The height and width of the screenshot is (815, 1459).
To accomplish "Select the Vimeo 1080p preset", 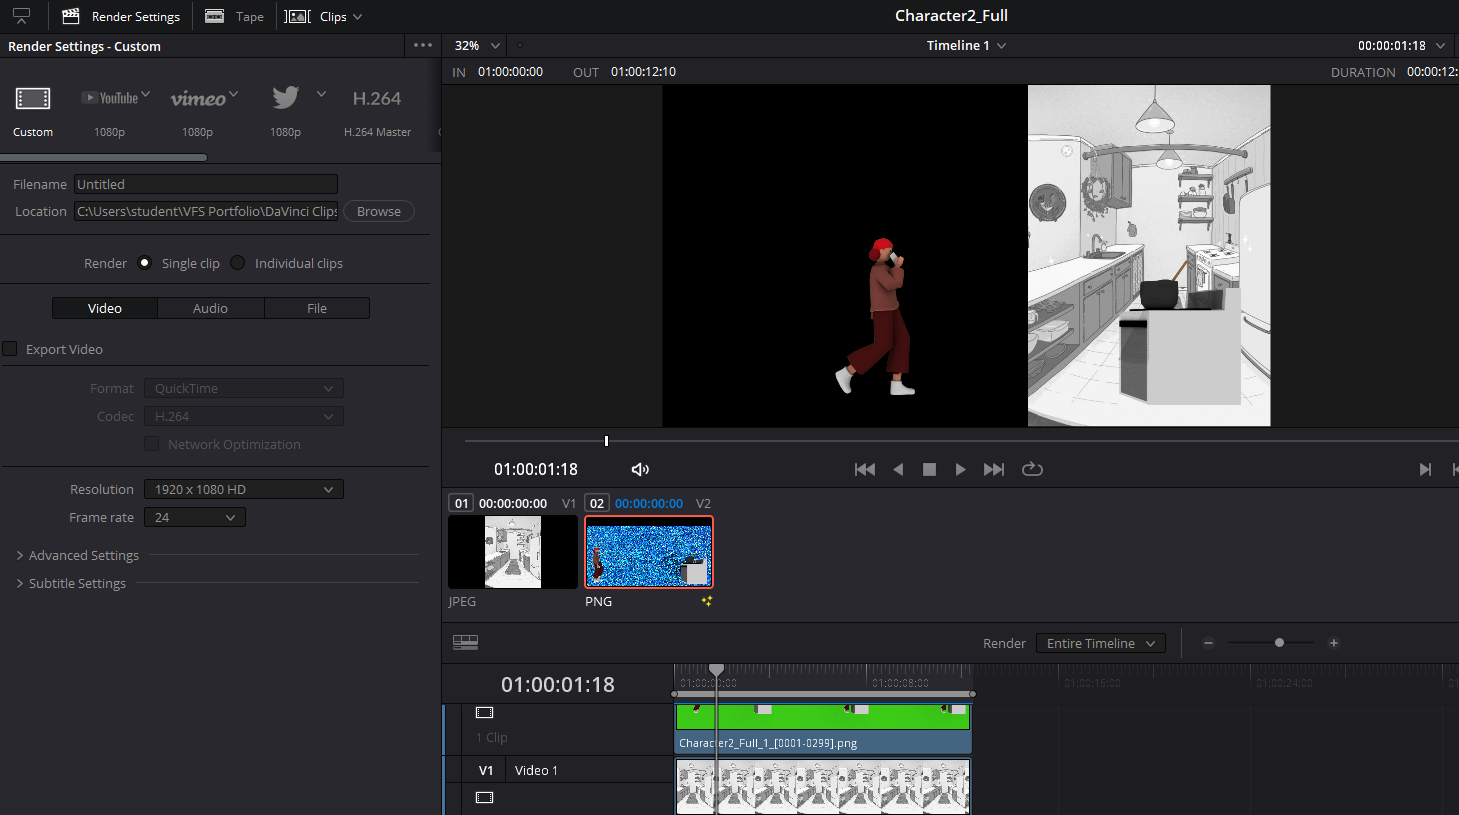I will [198, 110].
